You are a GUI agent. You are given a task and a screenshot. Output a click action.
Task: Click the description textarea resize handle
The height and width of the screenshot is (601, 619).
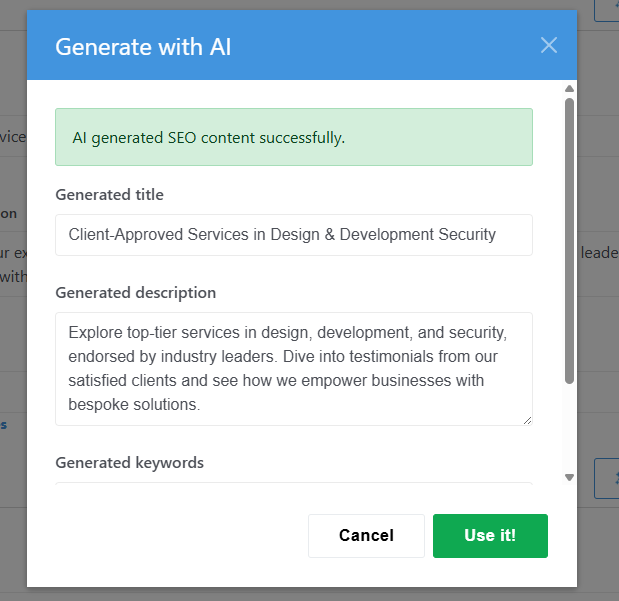click(527, 420)
